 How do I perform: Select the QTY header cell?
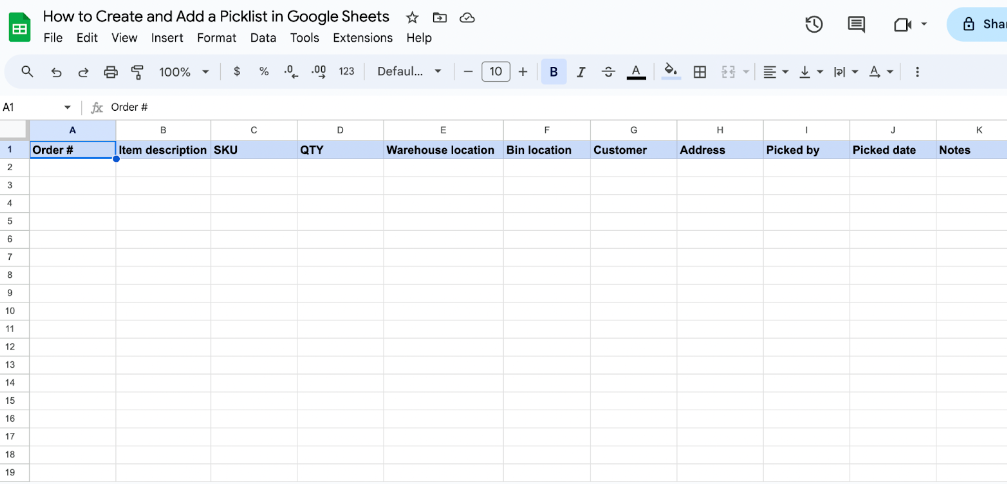pos(340,150)
